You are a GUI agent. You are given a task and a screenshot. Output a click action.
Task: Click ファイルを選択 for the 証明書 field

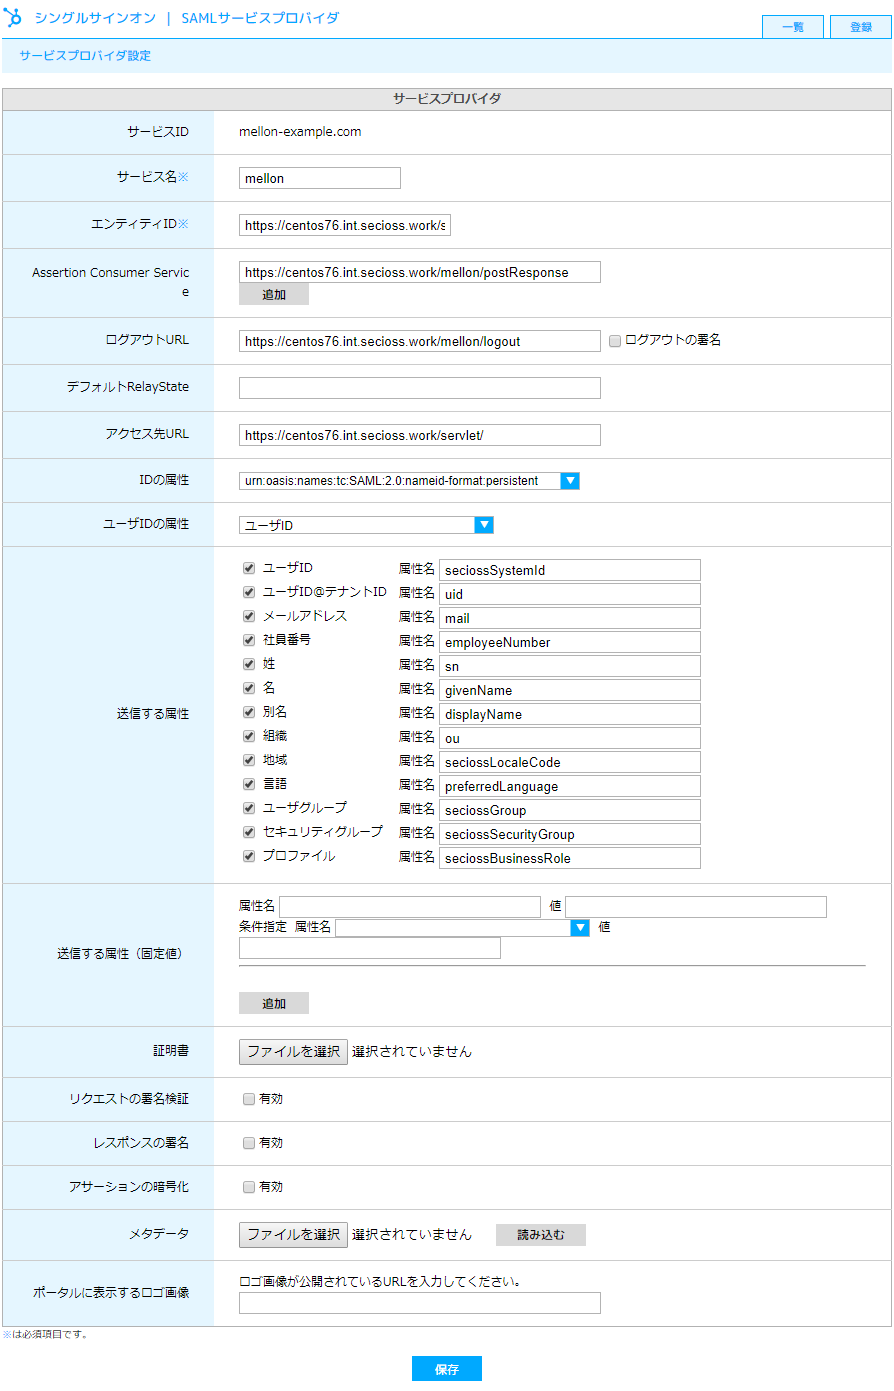pyautogui.click(x=290, y=1051)
